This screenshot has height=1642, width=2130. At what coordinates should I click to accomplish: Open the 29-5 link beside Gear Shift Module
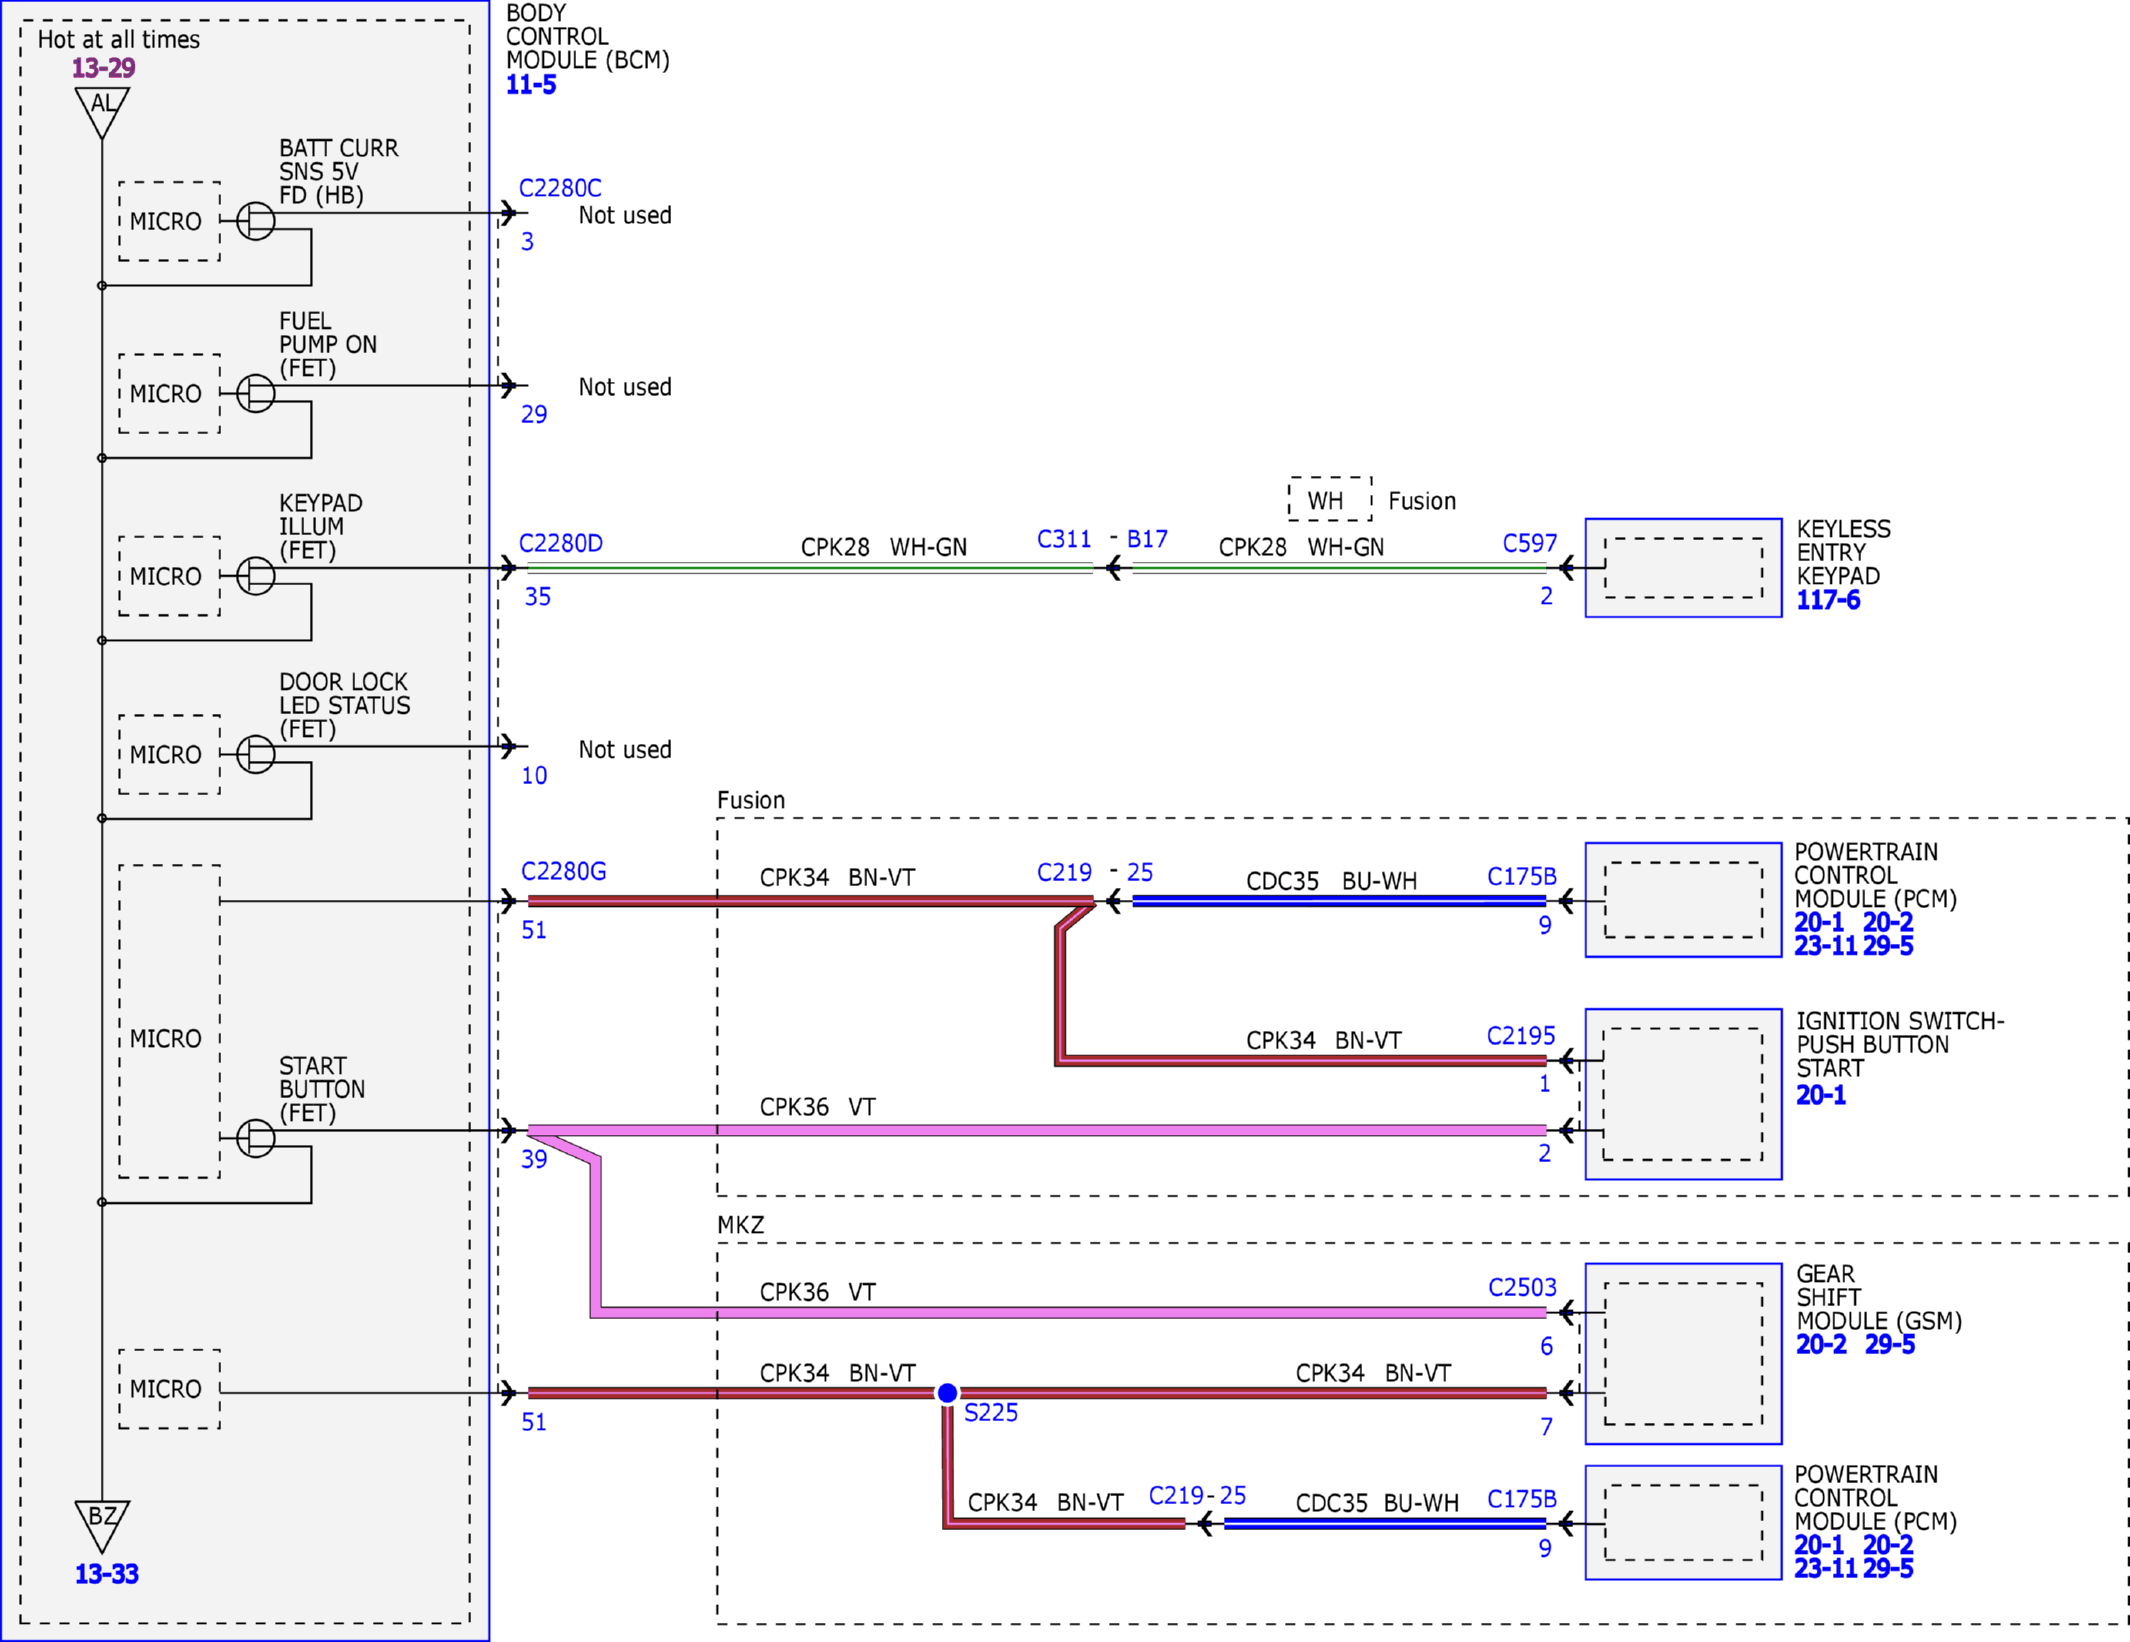(1890, 1345)
